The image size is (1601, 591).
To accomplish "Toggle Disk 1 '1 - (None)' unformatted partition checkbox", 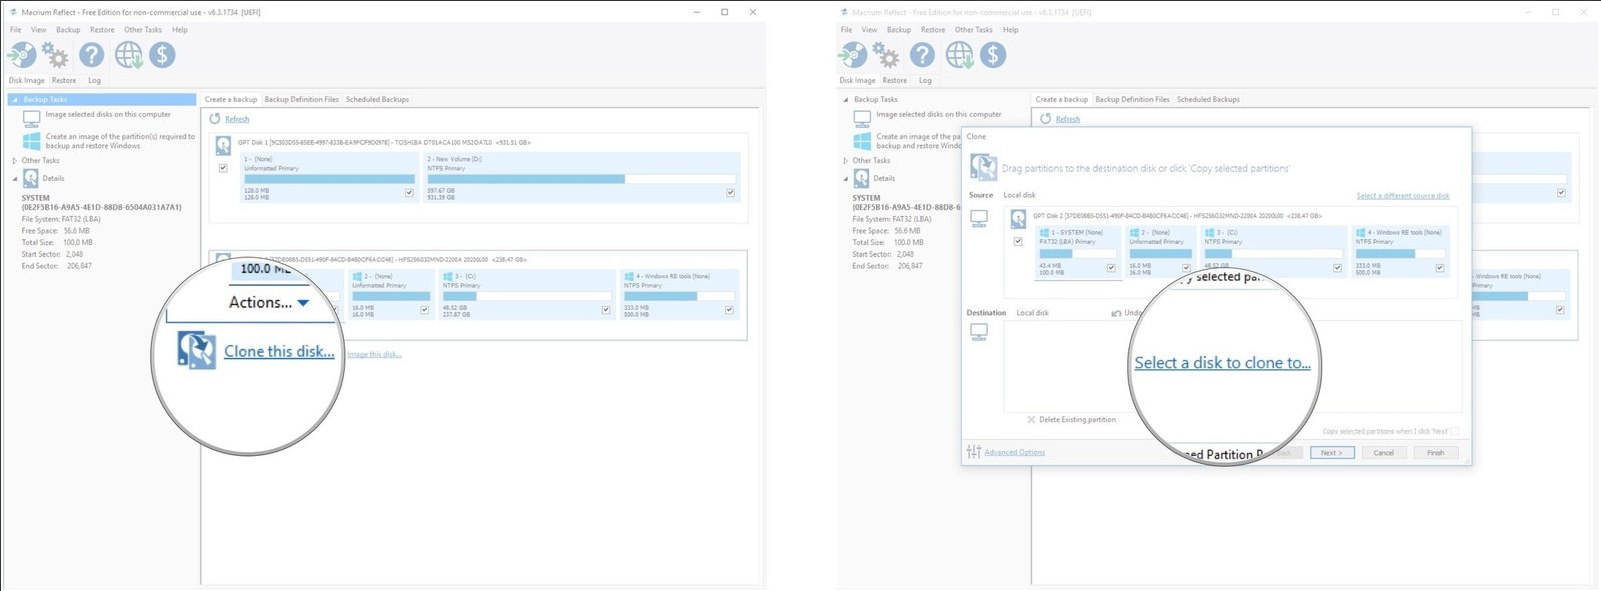I will [409, 193].
